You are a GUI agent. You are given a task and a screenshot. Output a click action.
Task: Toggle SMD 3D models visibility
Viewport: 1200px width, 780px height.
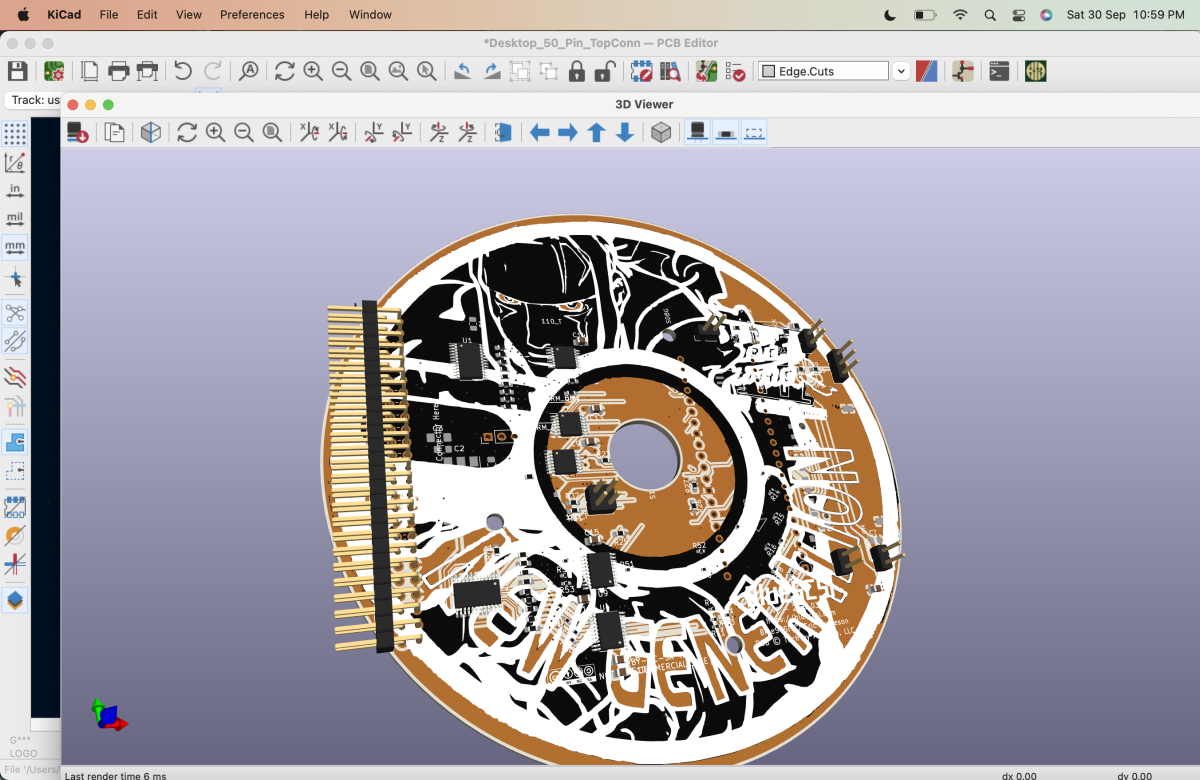click(x=726, y=132)
